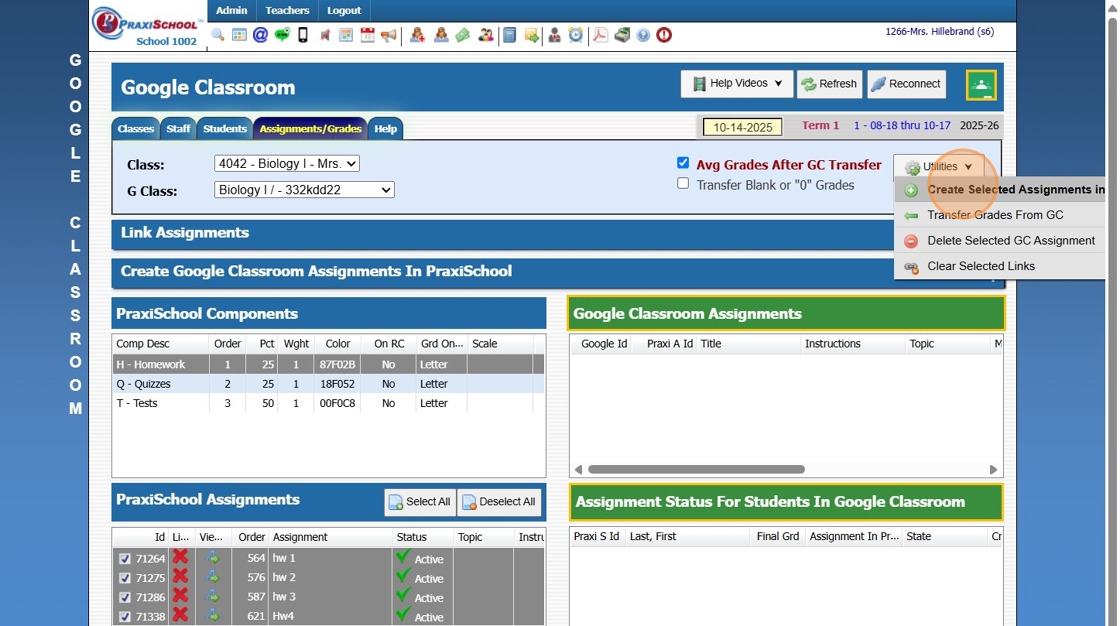
Task: Click the muted speaker icon
Action: click(x=325, y=35)
